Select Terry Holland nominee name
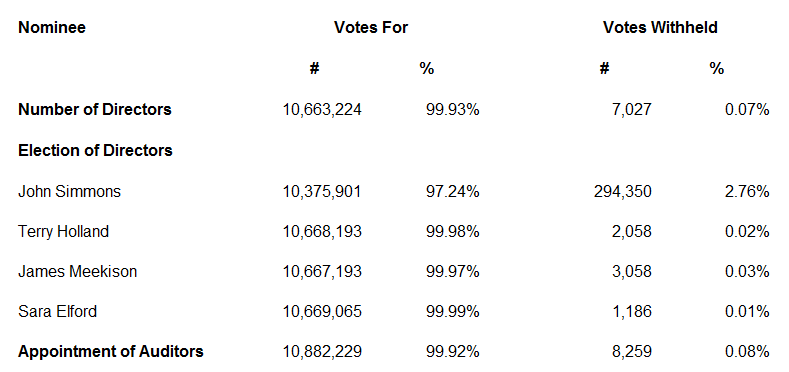This screenshot has height=372, width=789. (x=63, y=232)
